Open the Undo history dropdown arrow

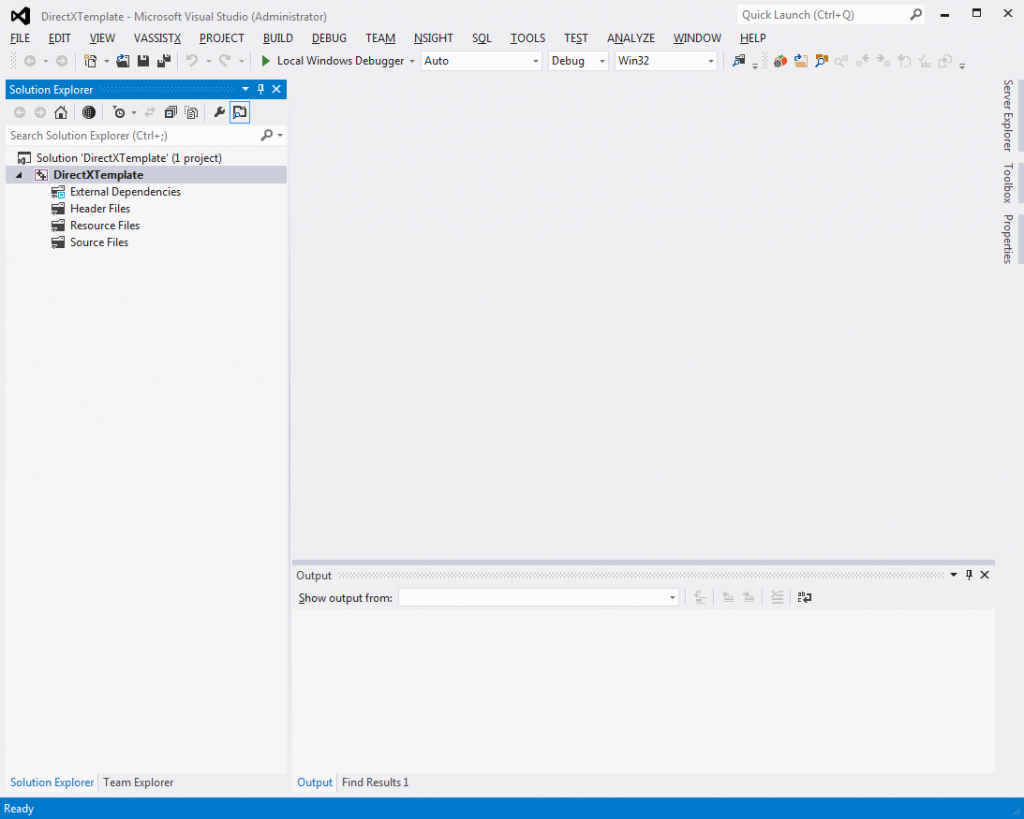[208, 61]
